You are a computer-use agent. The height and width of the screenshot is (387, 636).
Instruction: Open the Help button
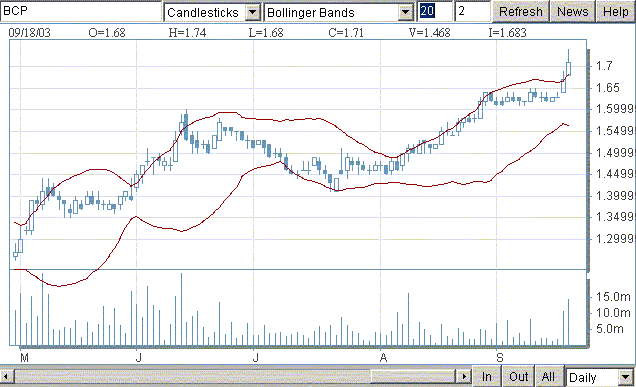(615, 11)
